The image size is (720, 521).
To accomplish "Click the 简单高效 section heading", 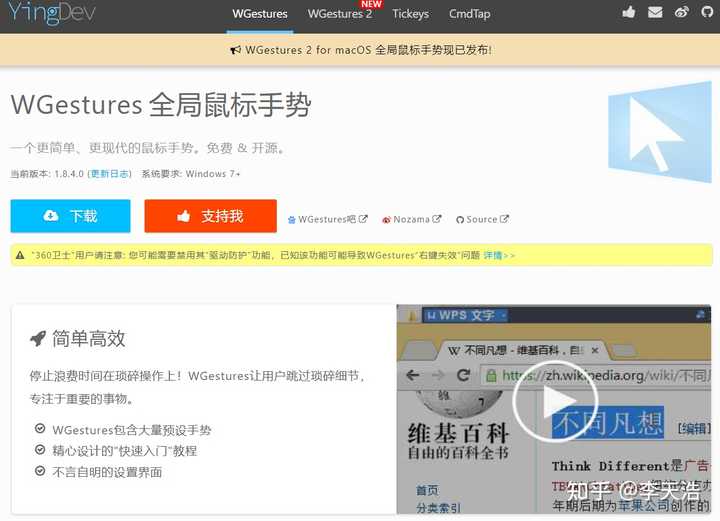I will (x=88, y=339).
